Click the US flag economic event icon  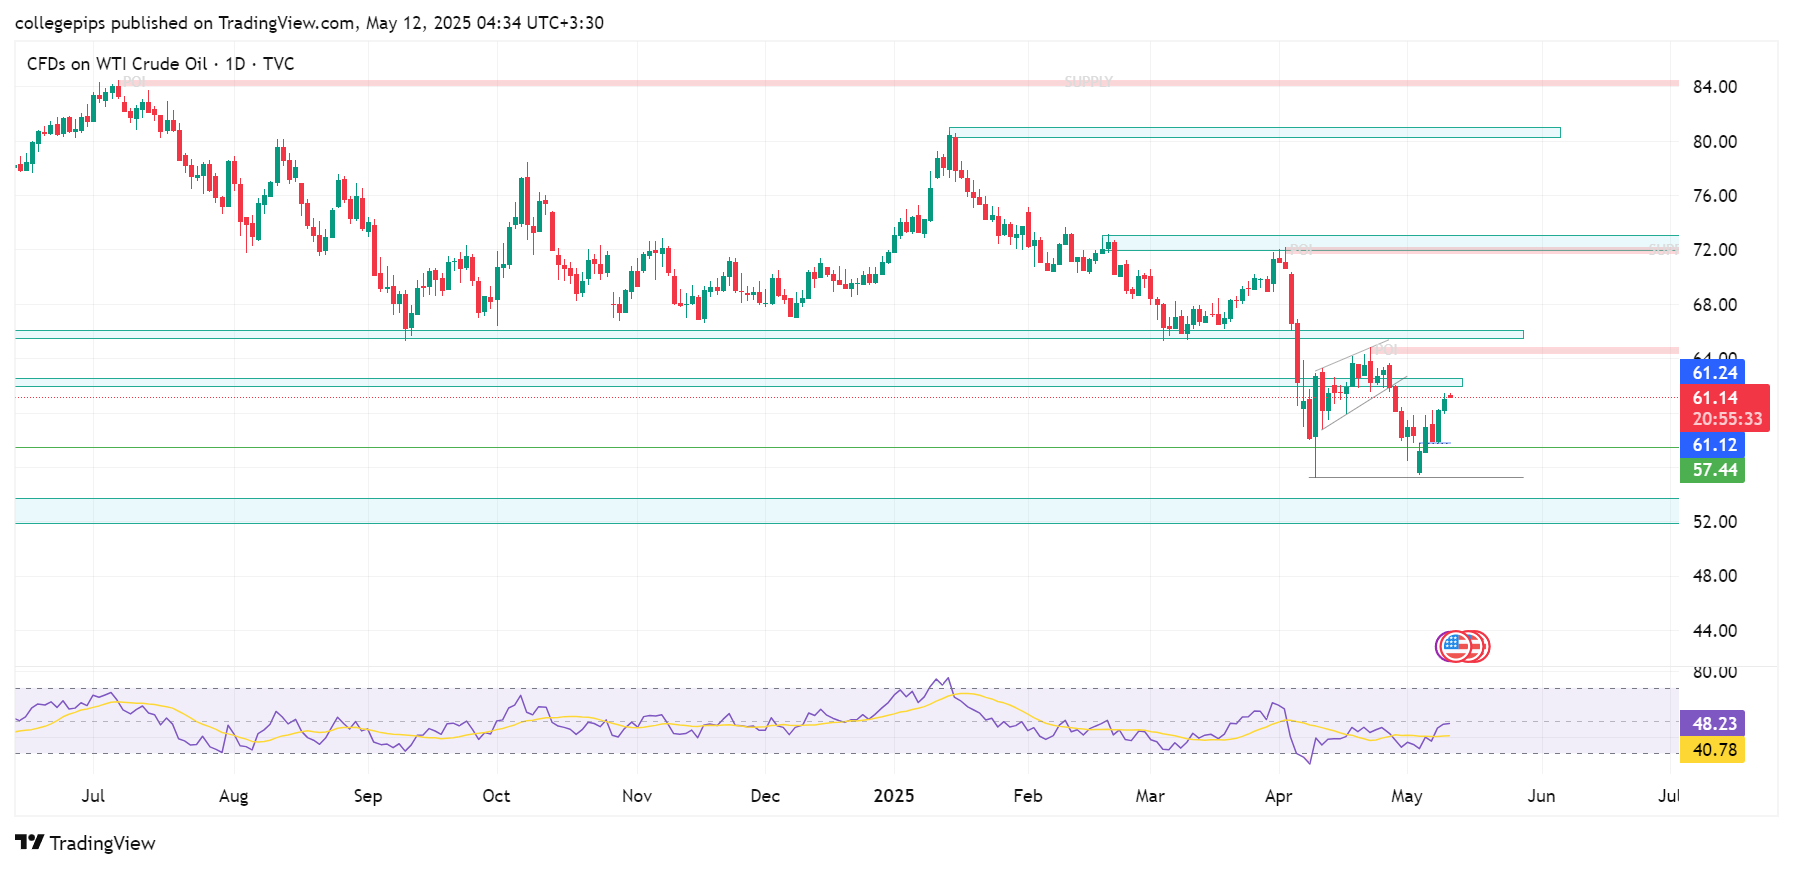pos(1456,647)
